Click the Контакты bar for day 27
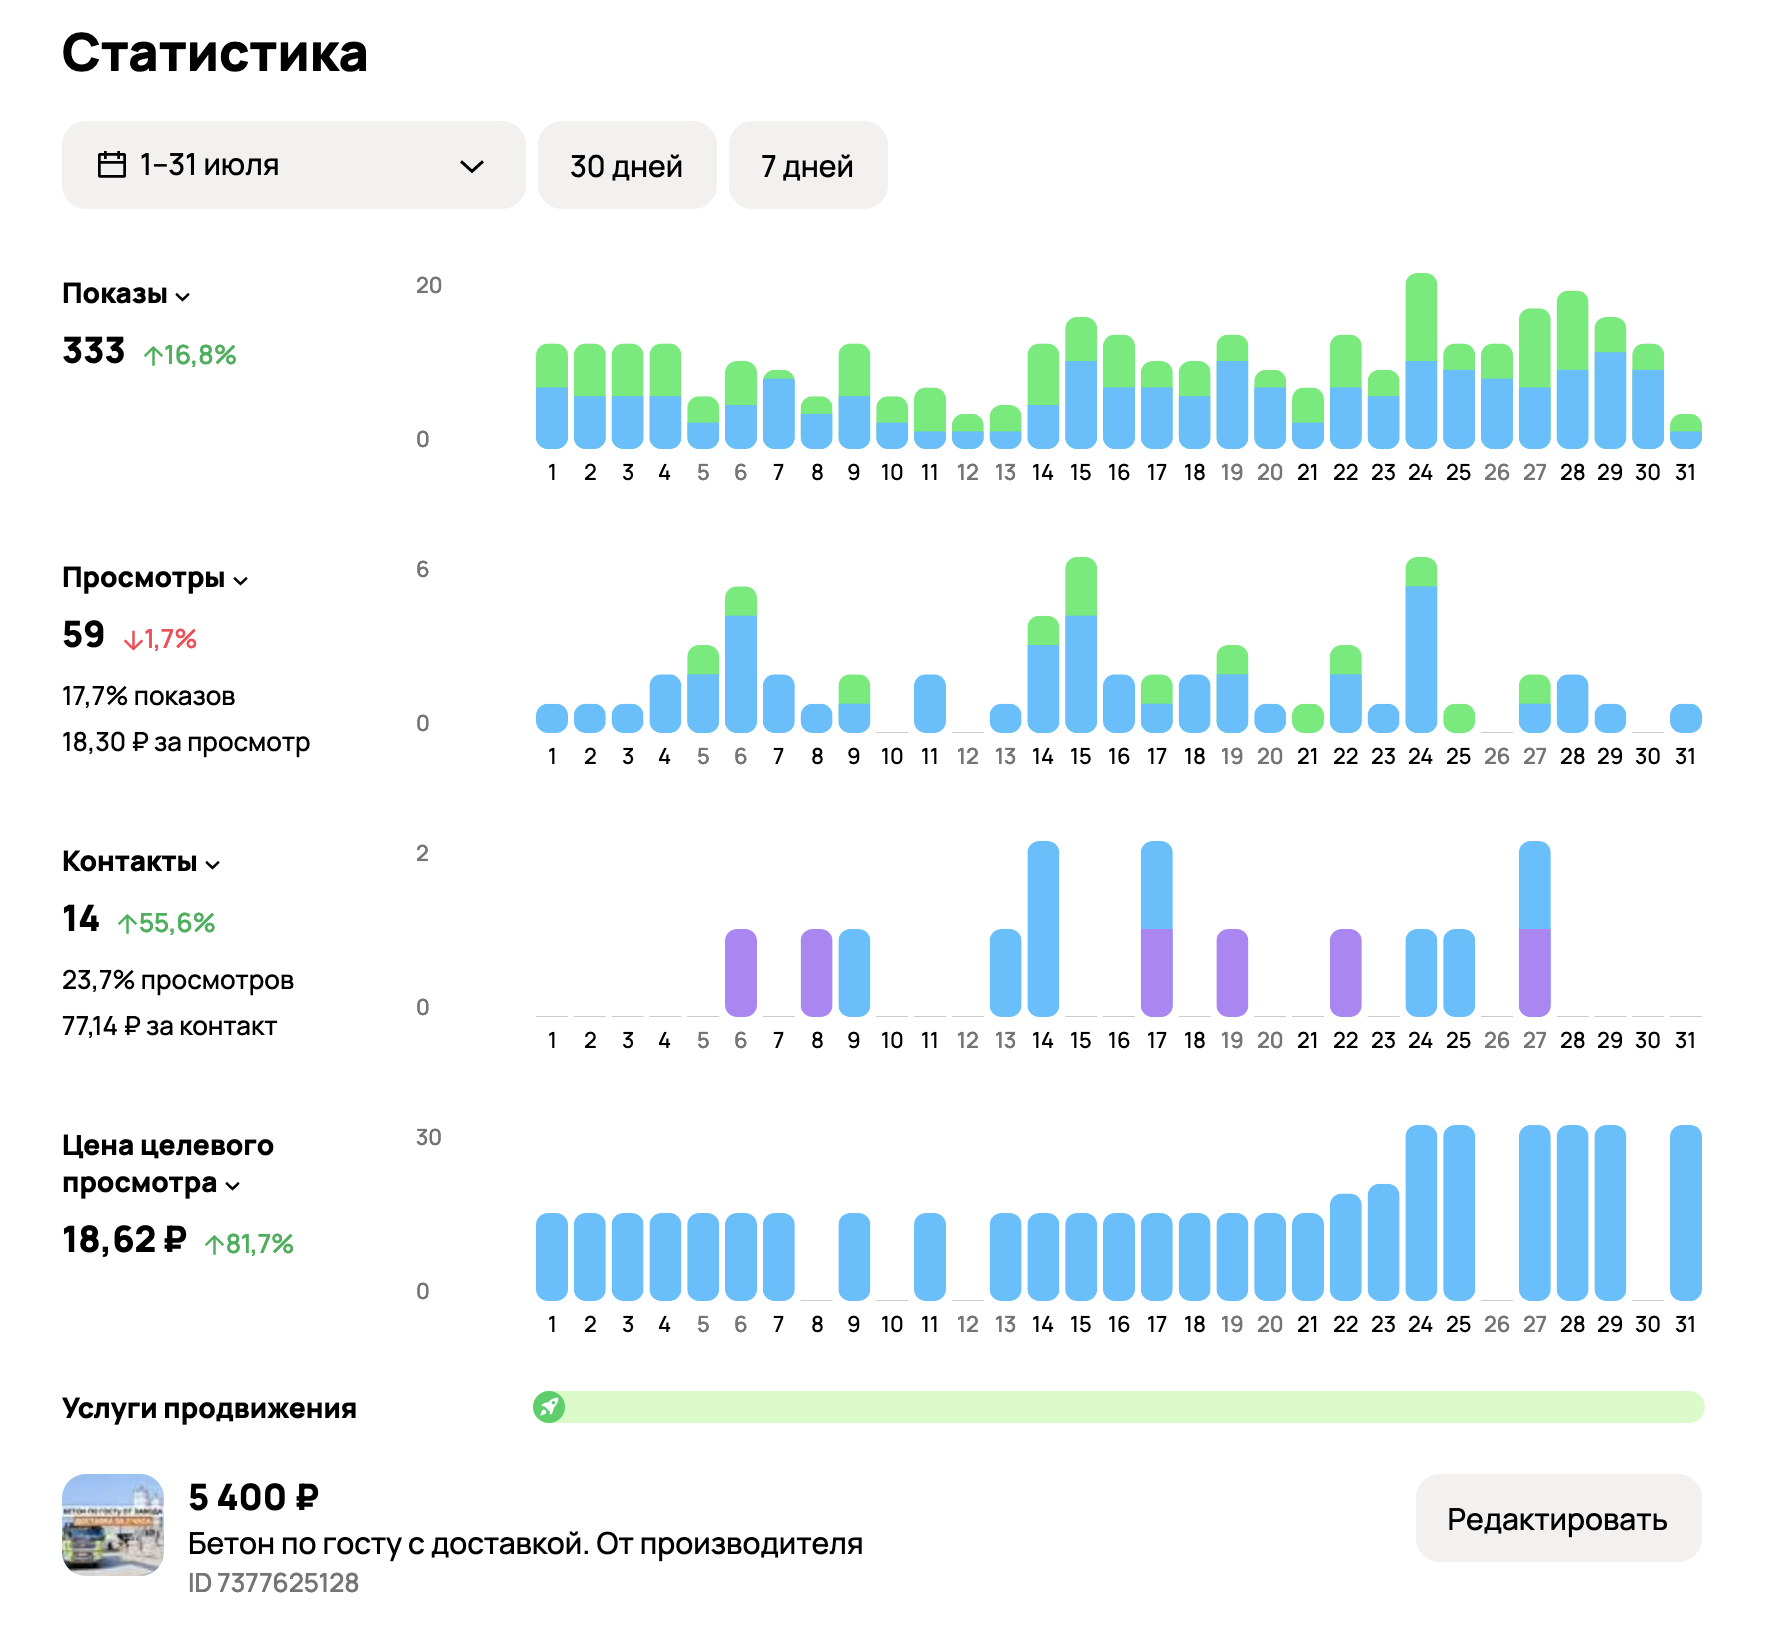The width and height of the screenshot is (1786, 1638). coord(1535,929)
